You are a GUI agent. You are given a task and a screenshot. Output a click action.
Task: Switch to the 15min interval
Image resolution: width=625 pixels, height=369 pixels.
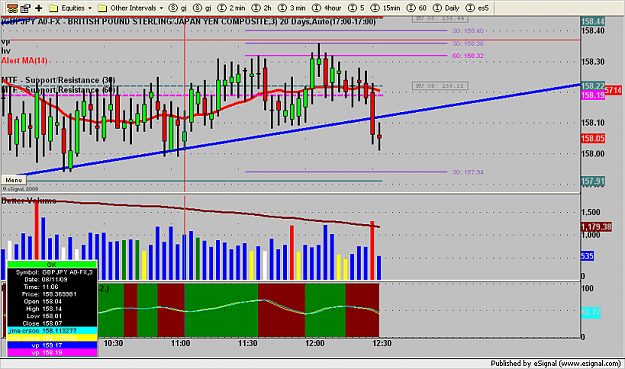pos(385,8)
